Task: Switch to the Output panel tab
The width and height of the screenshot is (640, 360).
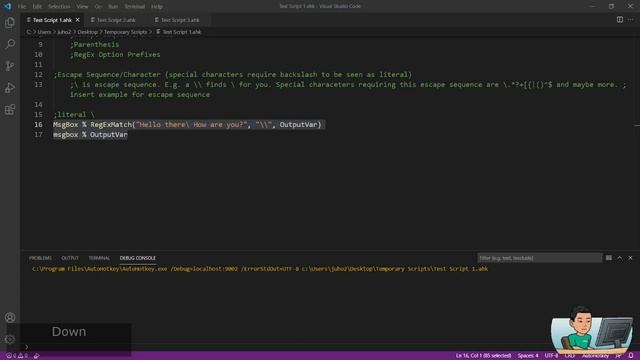Action: tap(70, 258)
